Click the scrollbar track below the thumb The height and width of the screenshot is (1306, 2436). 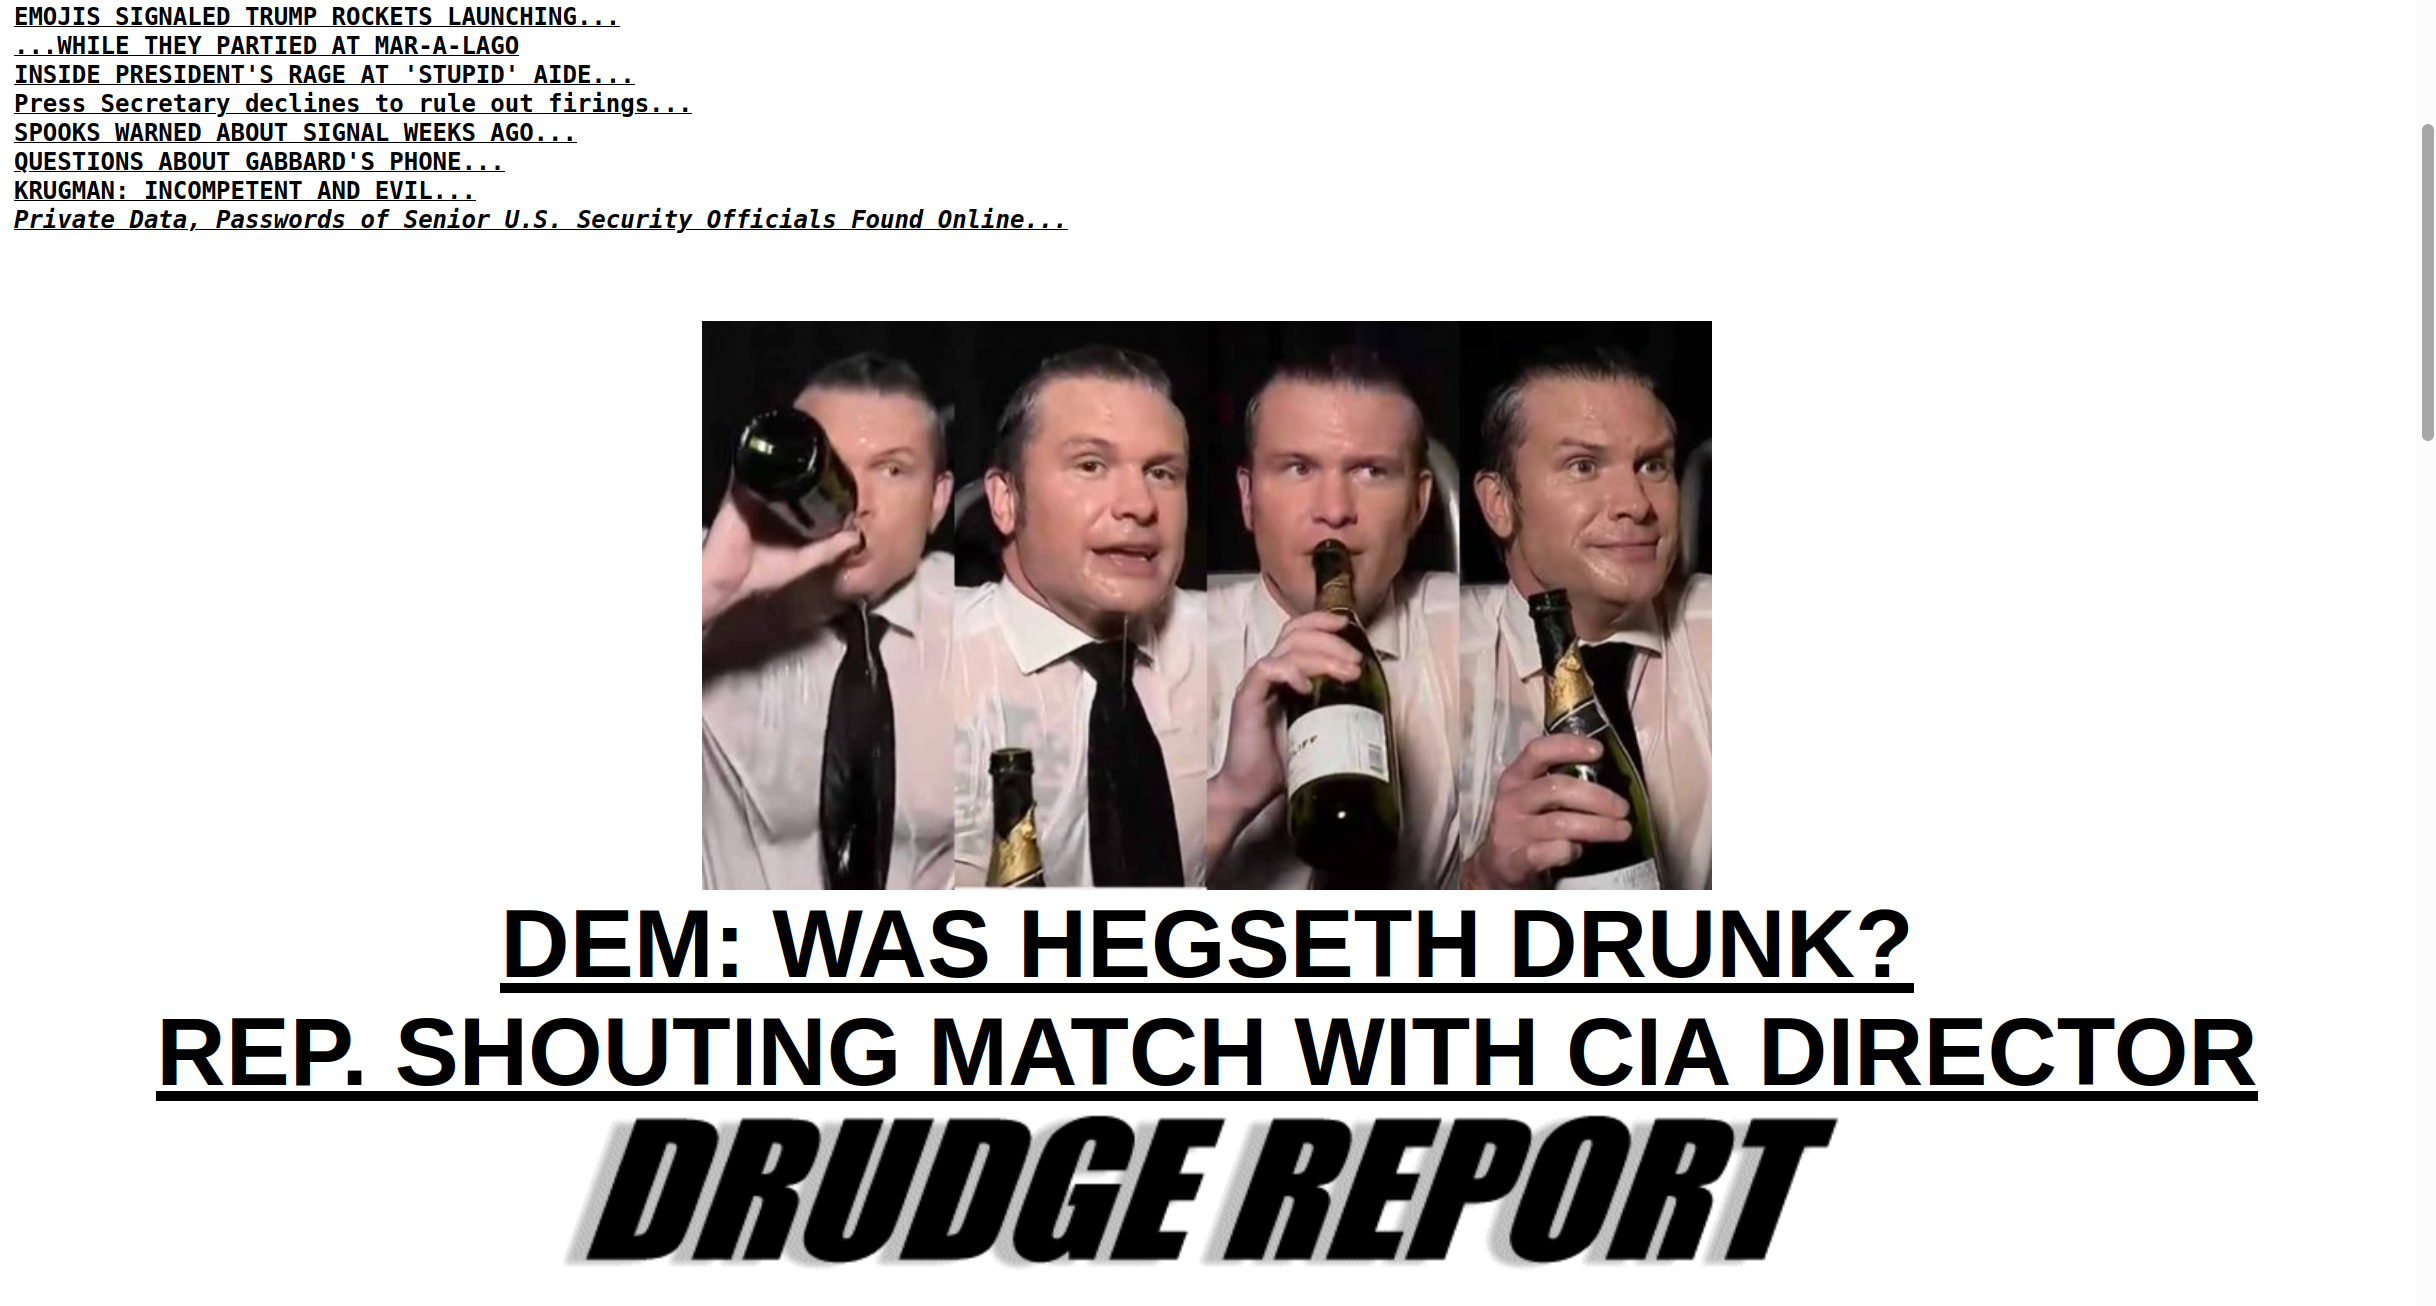point(2427,870)
